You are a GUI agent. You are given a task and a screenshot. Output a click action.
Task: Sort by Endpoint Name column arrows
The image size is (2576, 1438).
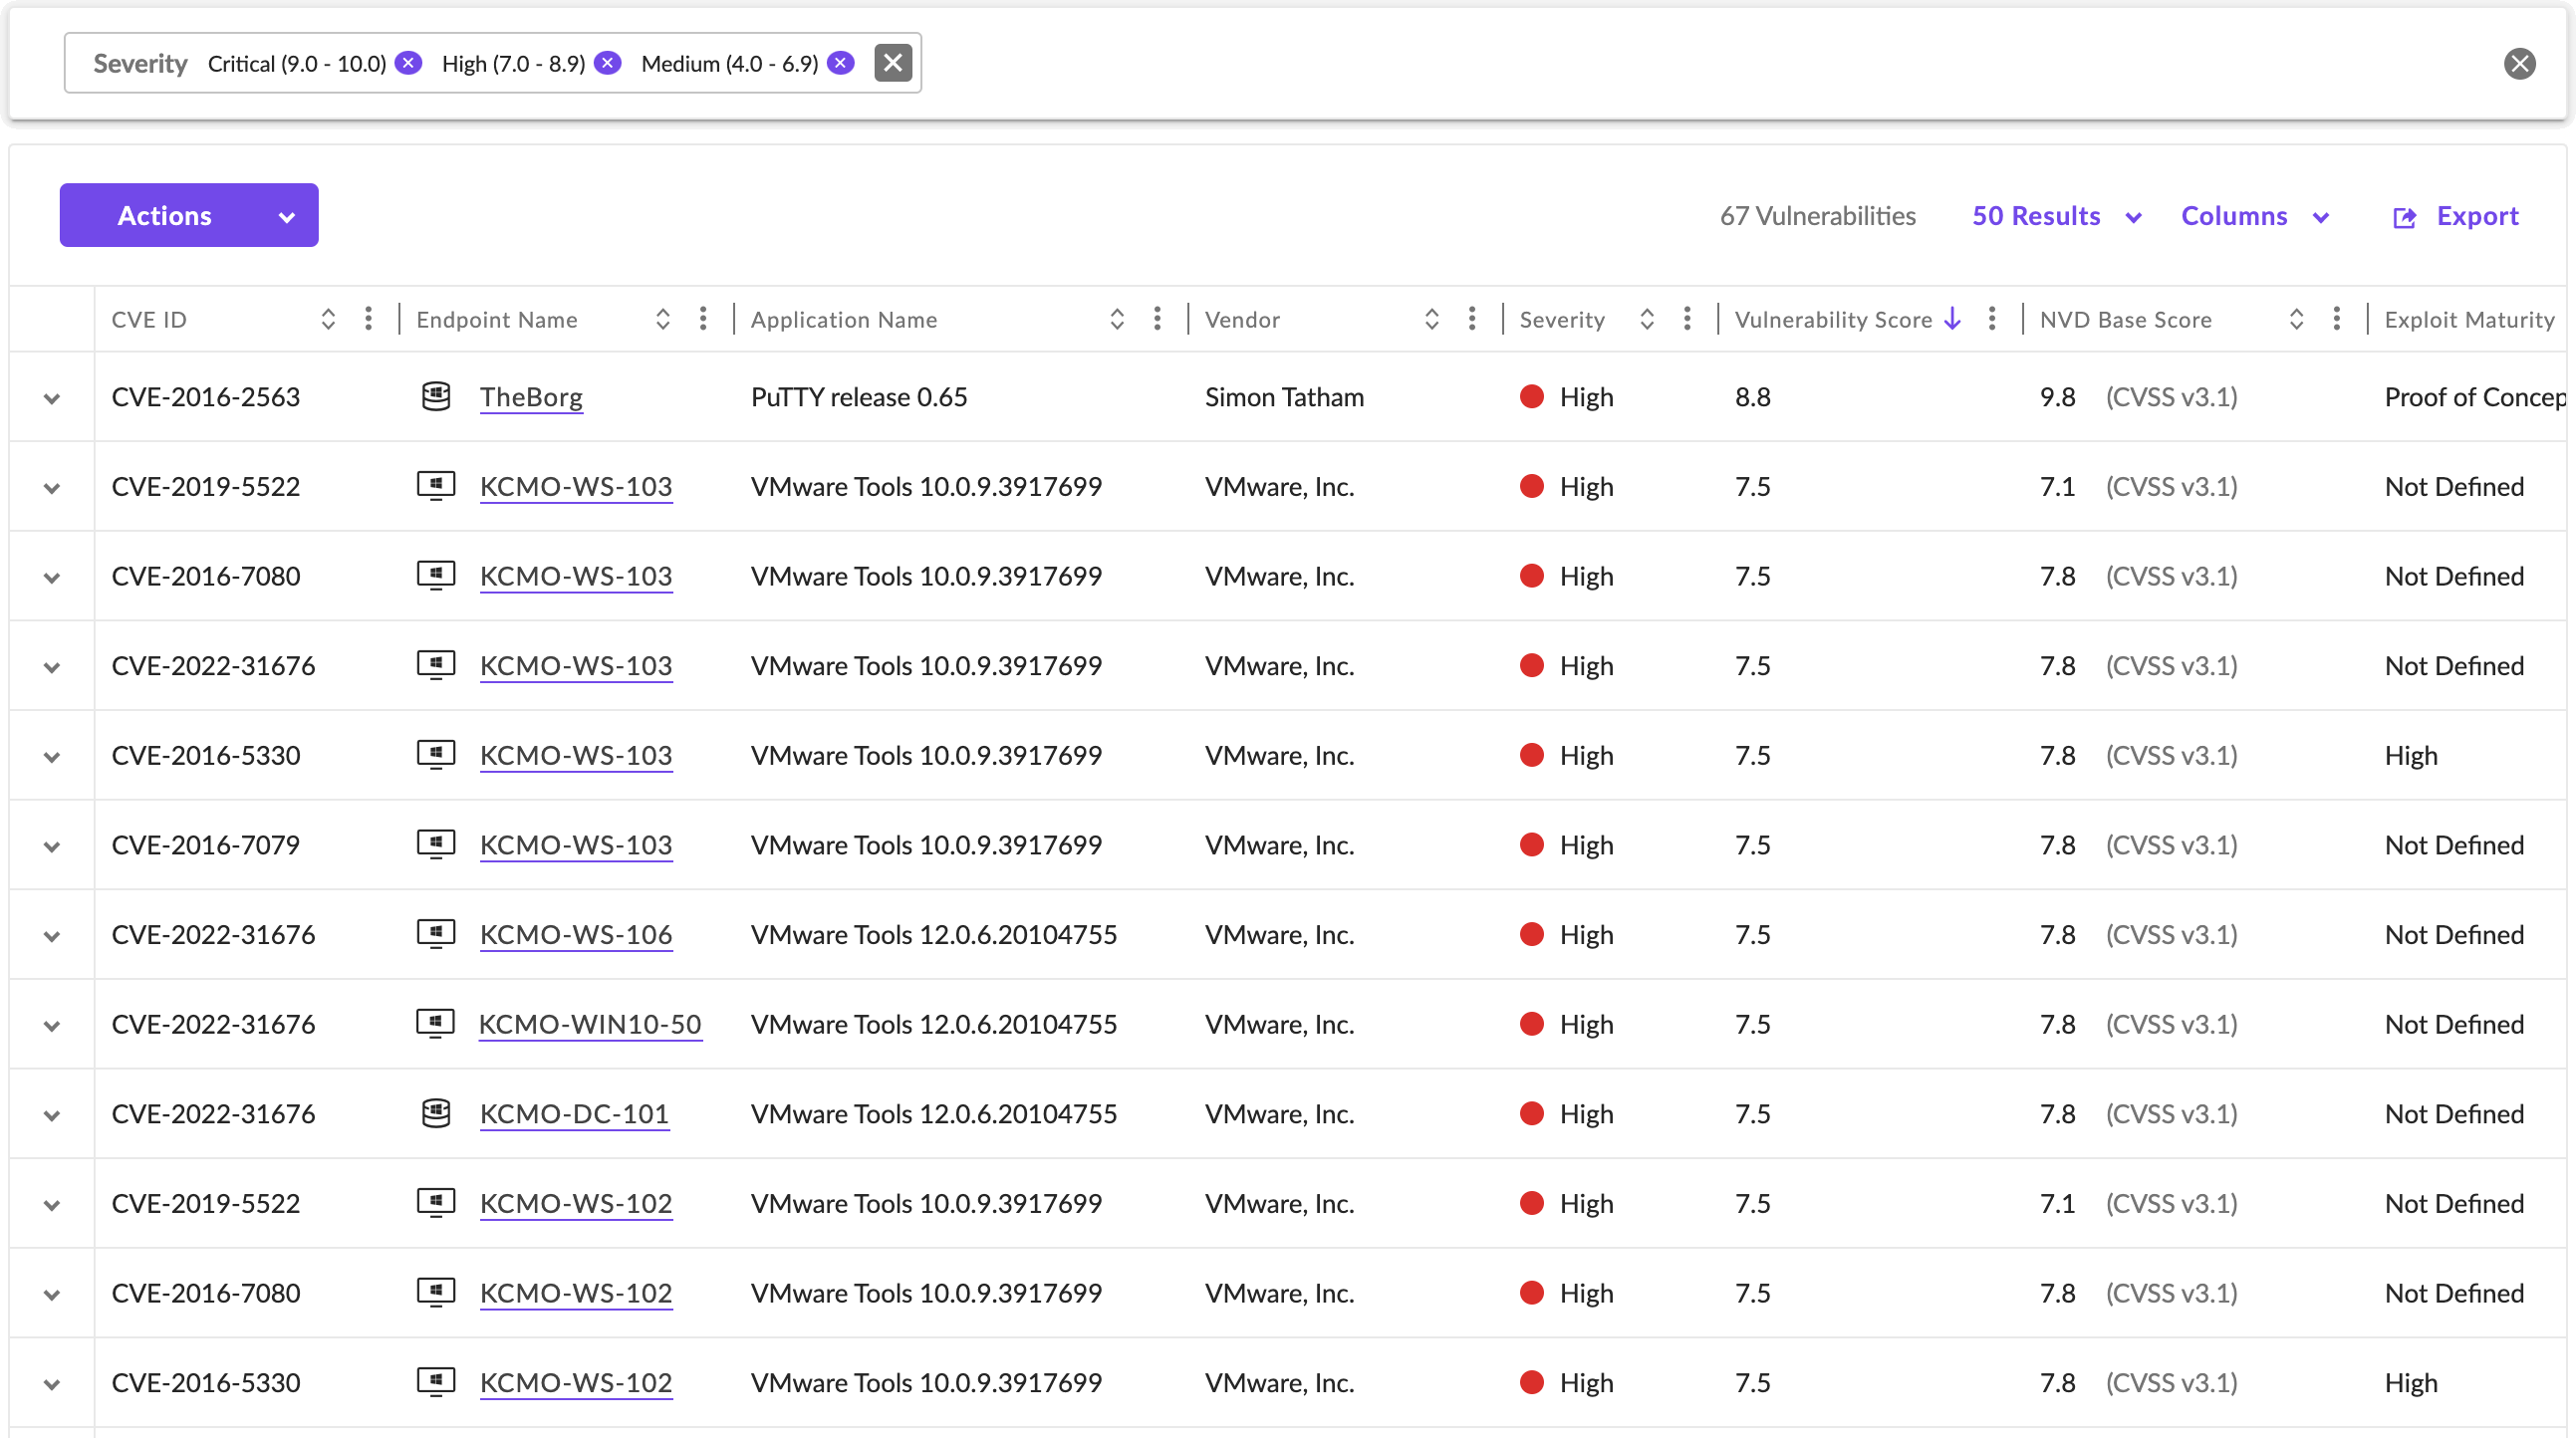(x=663, y=319)
